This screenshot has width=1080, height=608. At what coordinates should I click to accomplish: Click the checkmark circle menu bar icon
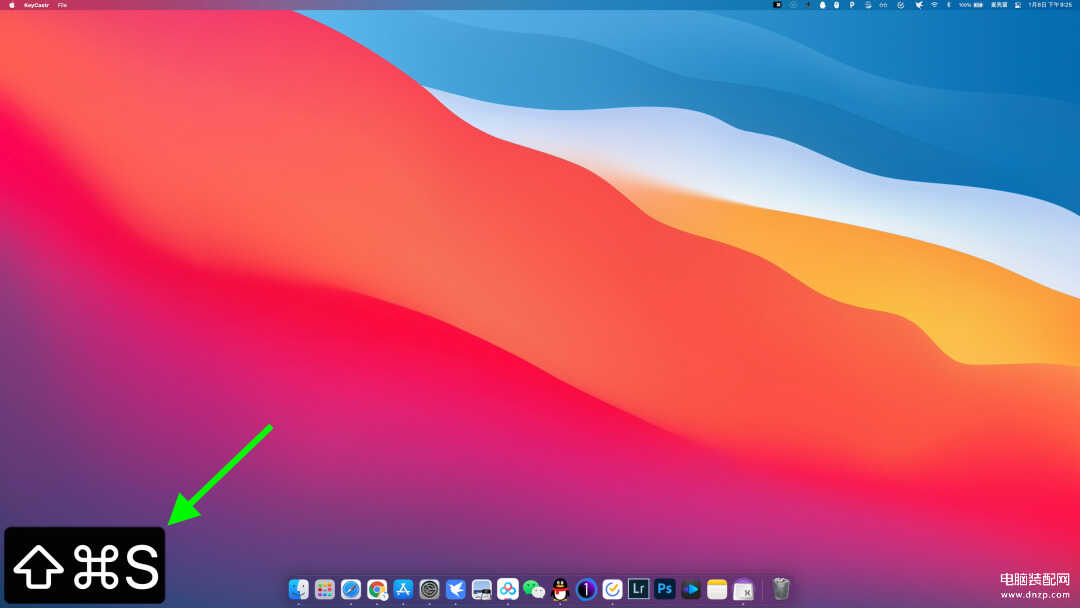pyautogui.click(x=900, y=5)
